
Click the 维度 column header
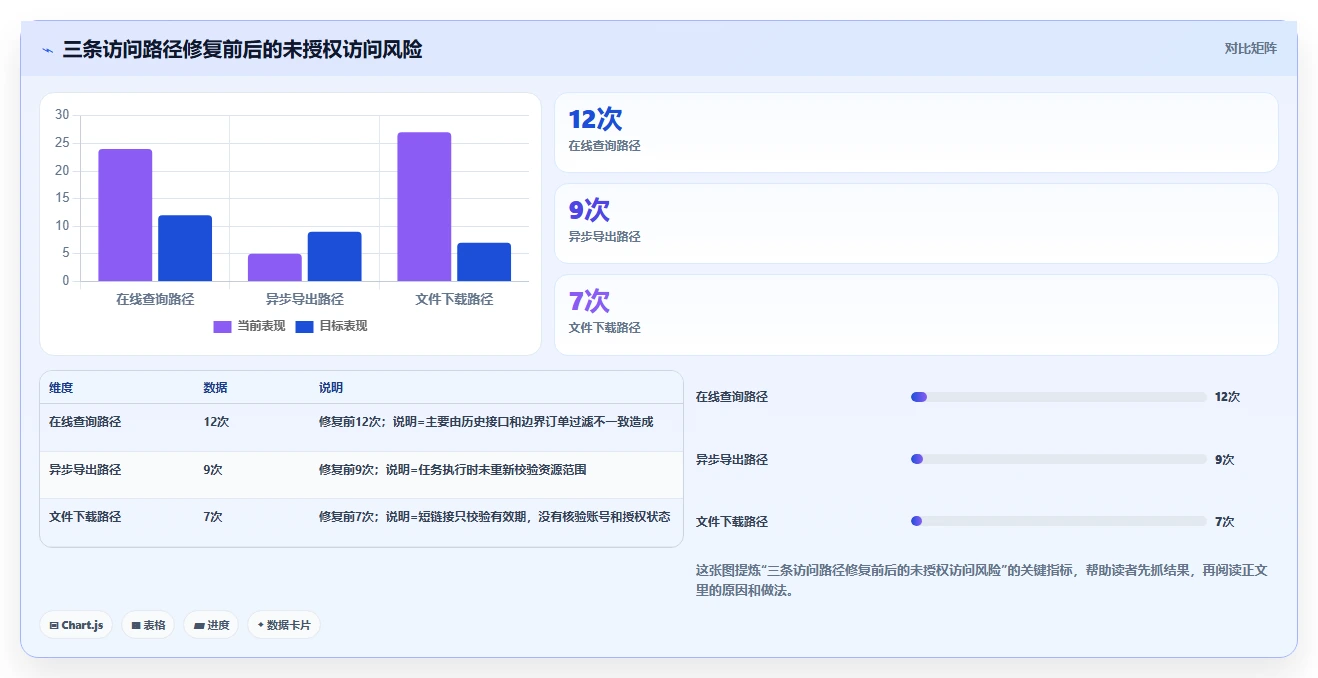(x=61, y=388)
